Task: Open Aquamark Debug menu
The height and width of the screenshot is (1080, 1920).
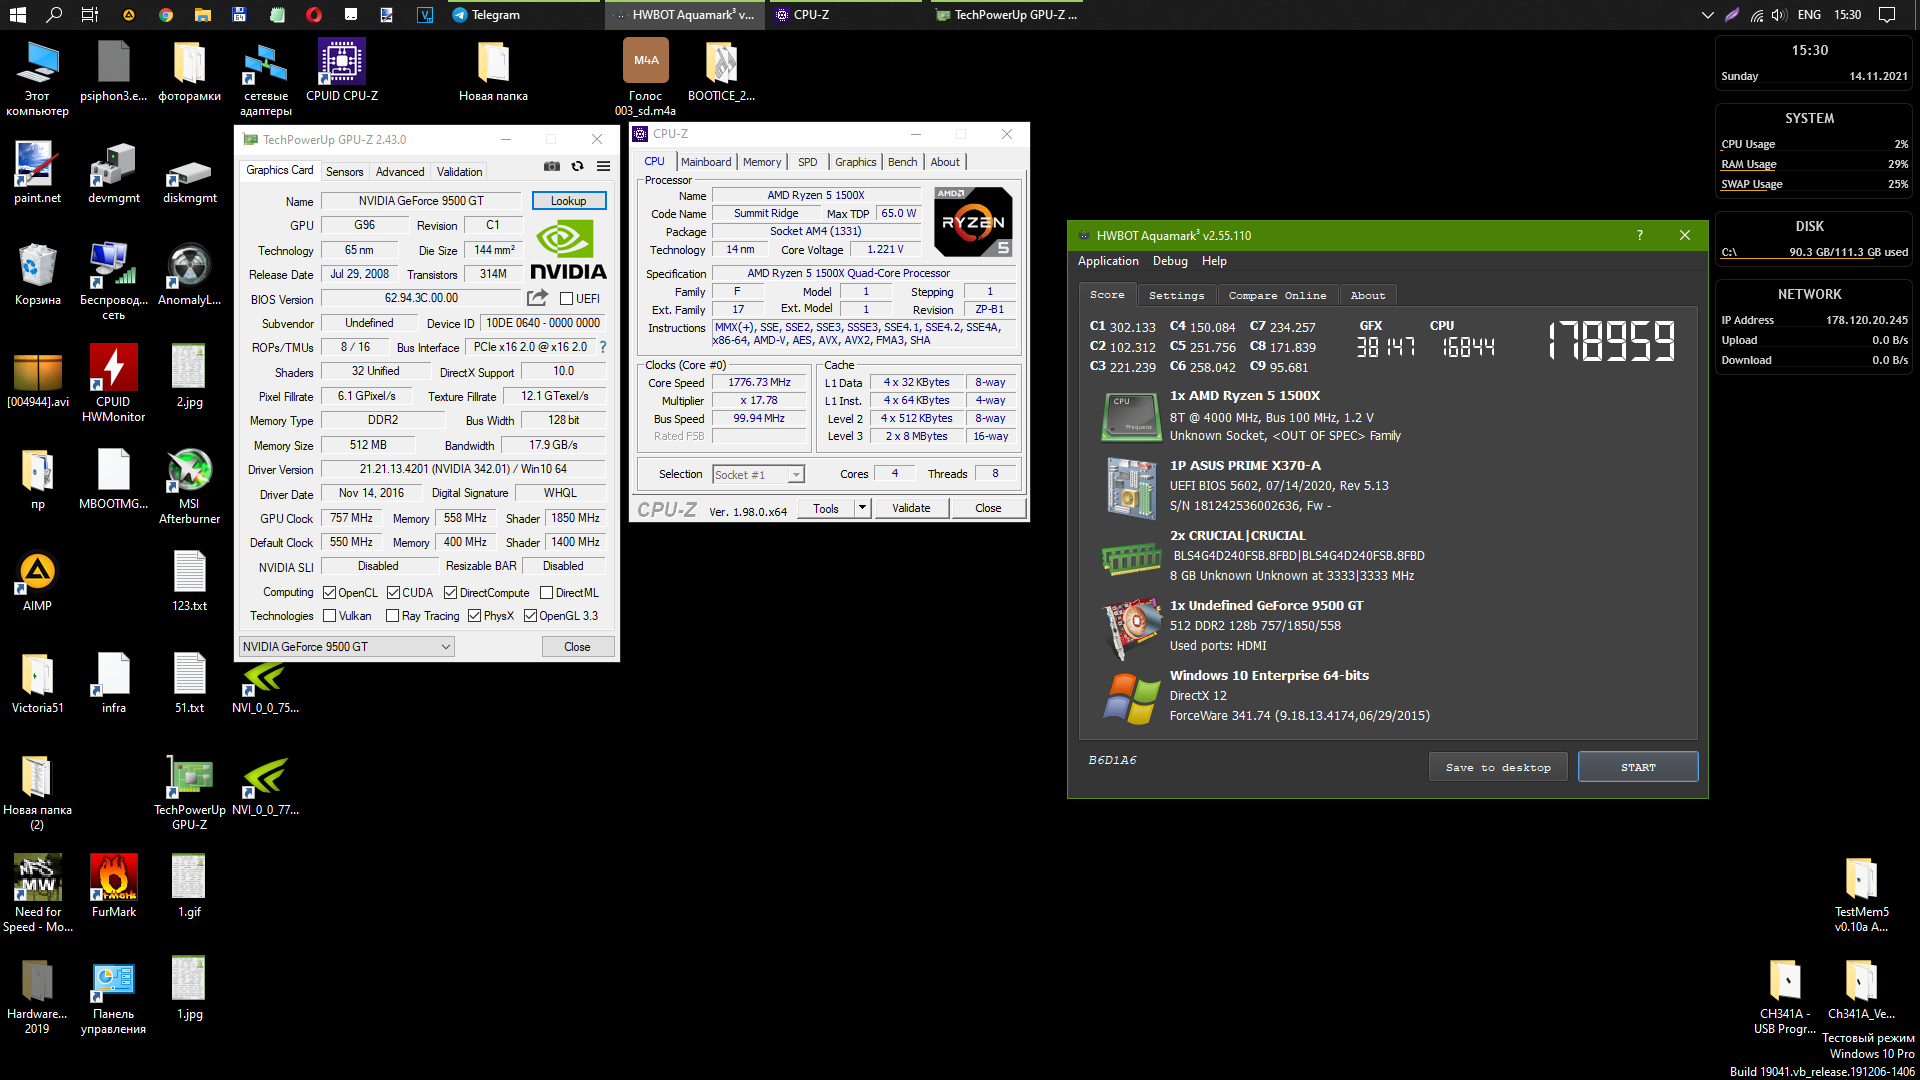Action: pos(1170,261)
